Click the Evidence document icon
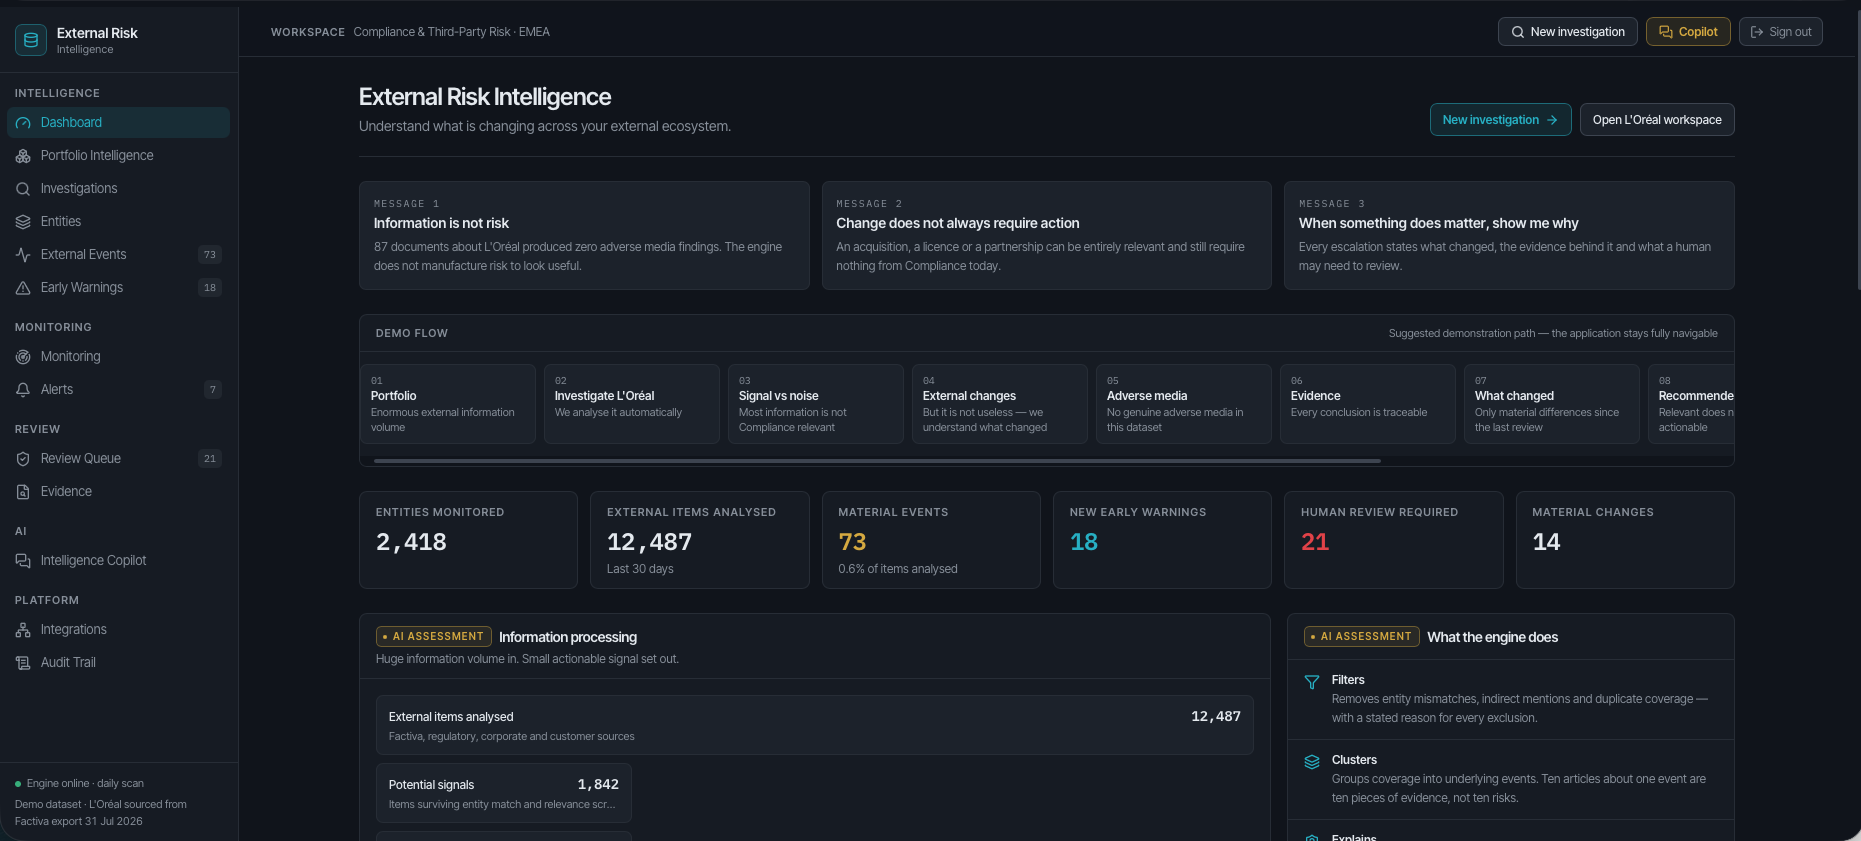 point(23,492)
